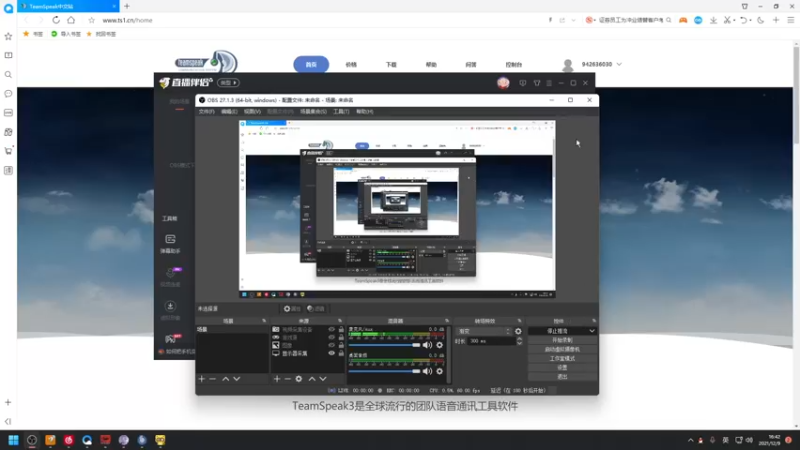This screenshot has height=450, width=800.
Task: Pop out the OBS Scenes dock
Action: tap(264, 321)
